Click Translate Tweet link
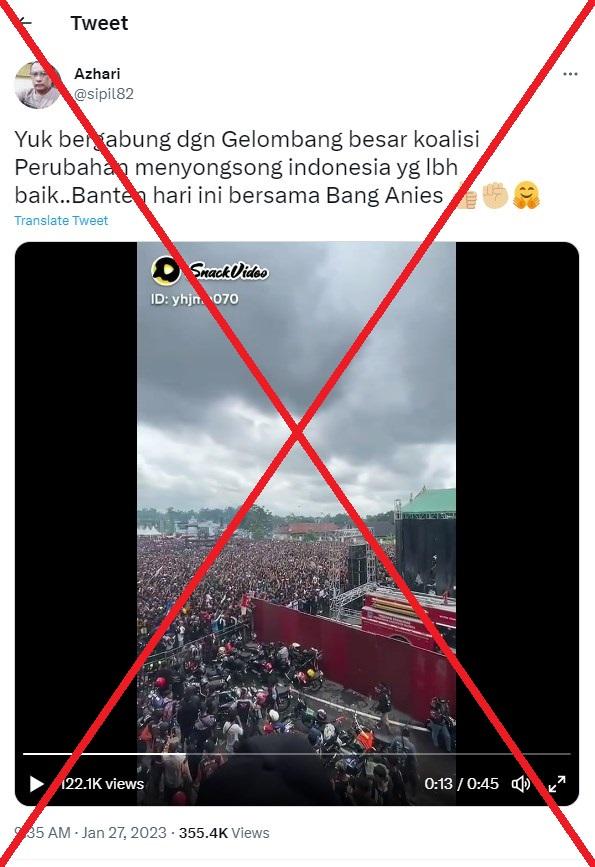This screenshot has height=867, width=595. tap(61, 220)
